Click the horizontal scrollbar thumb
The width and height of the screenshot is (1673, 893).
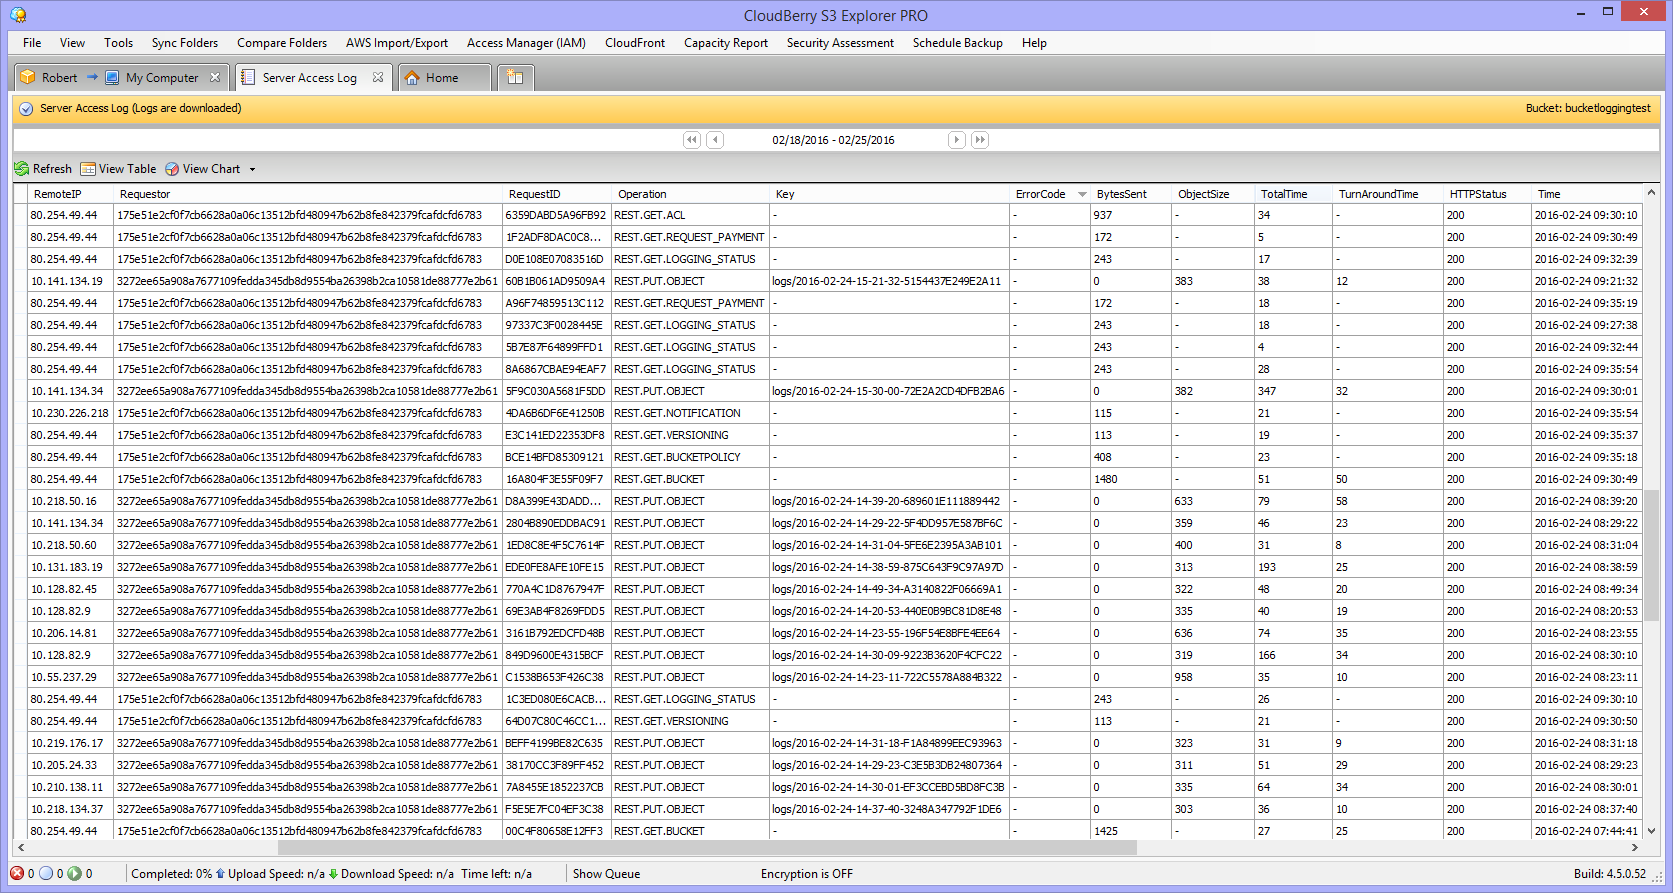click(x=707, y=847)
